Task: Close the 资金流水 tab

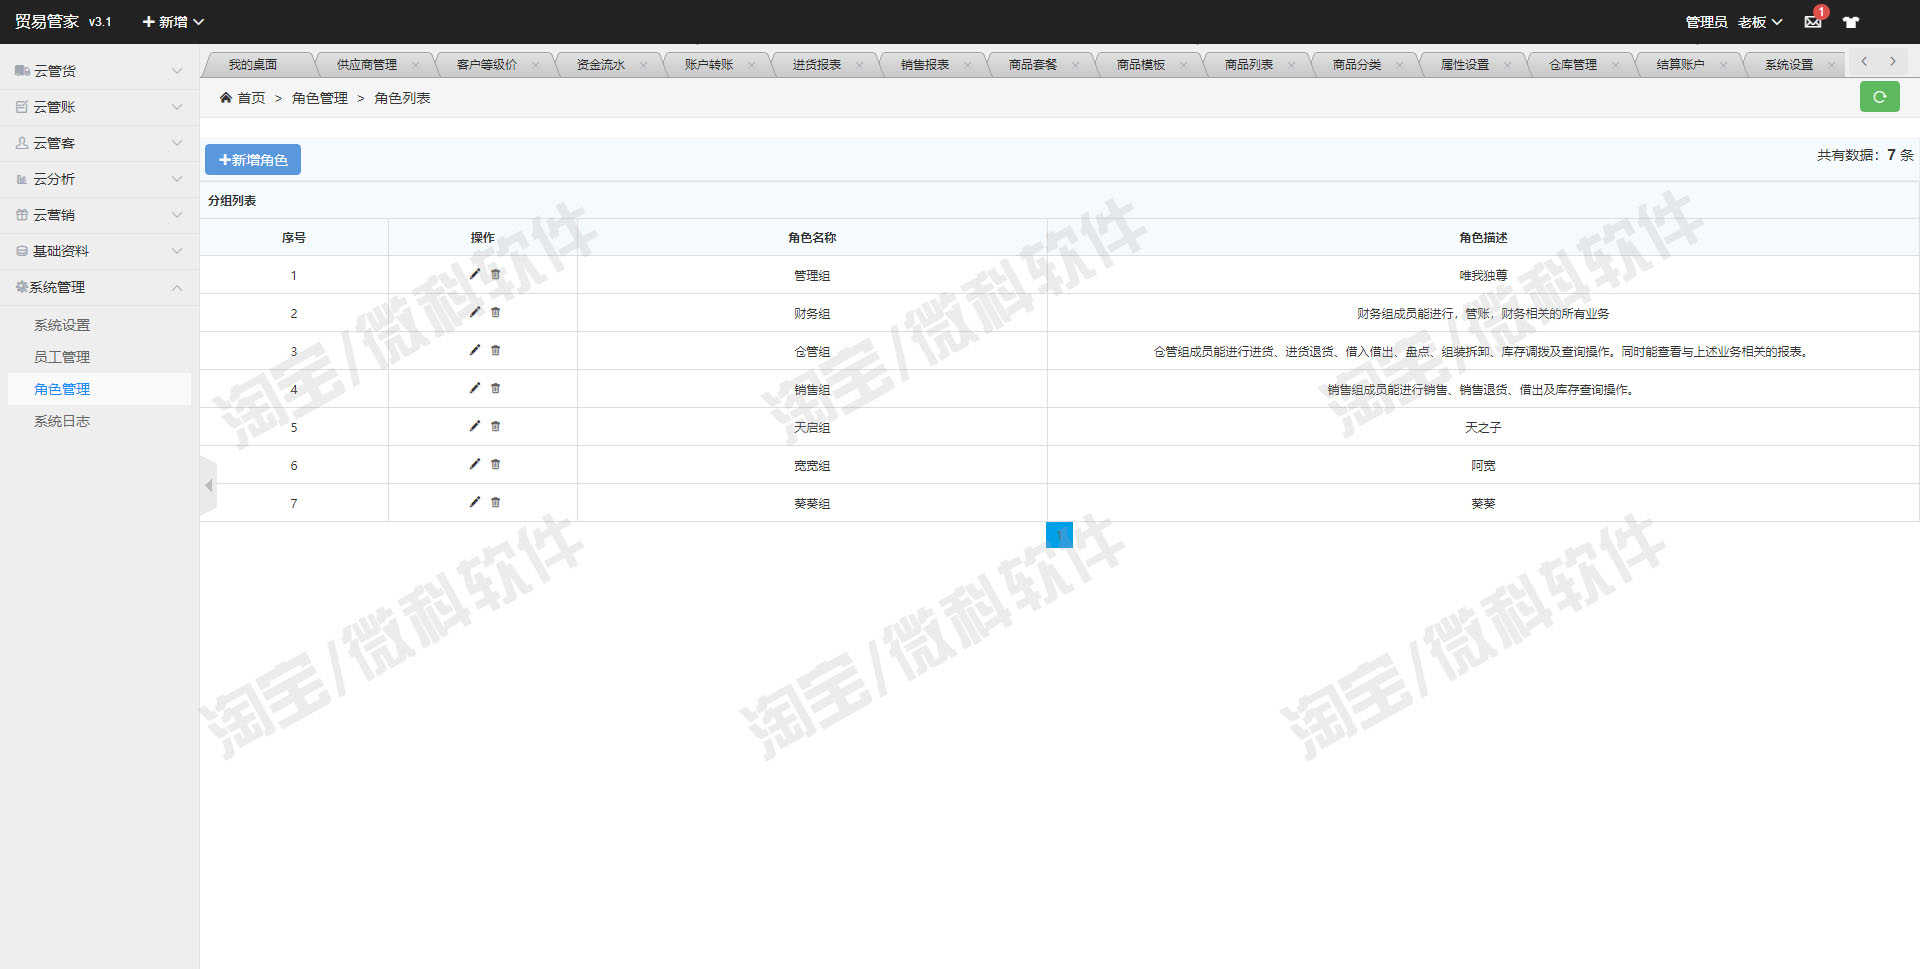Action: [x=643, y=65]
